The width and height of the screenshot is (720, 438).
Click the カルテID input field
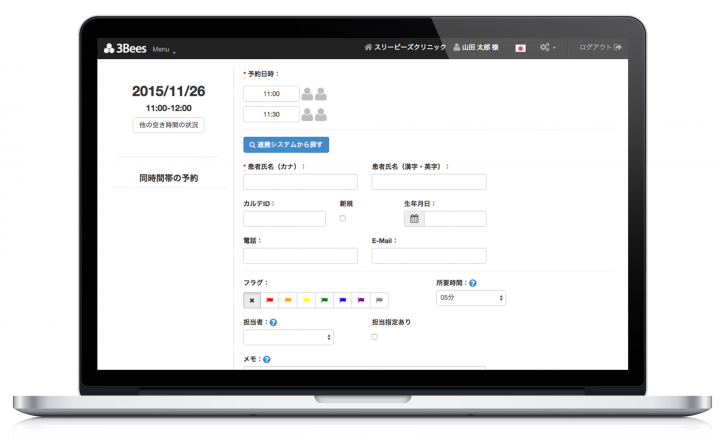tap(284, 219)
